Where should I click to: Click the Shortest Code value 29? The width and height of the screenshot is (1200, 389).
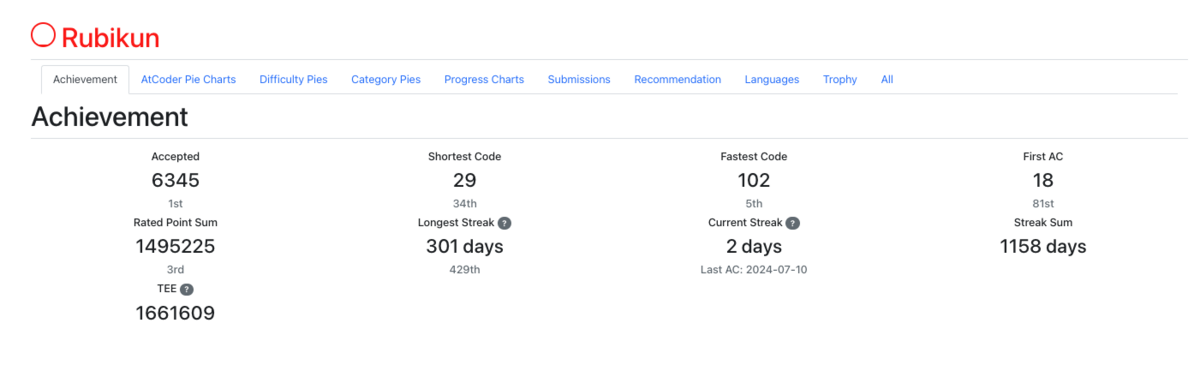tap(465, 181)
